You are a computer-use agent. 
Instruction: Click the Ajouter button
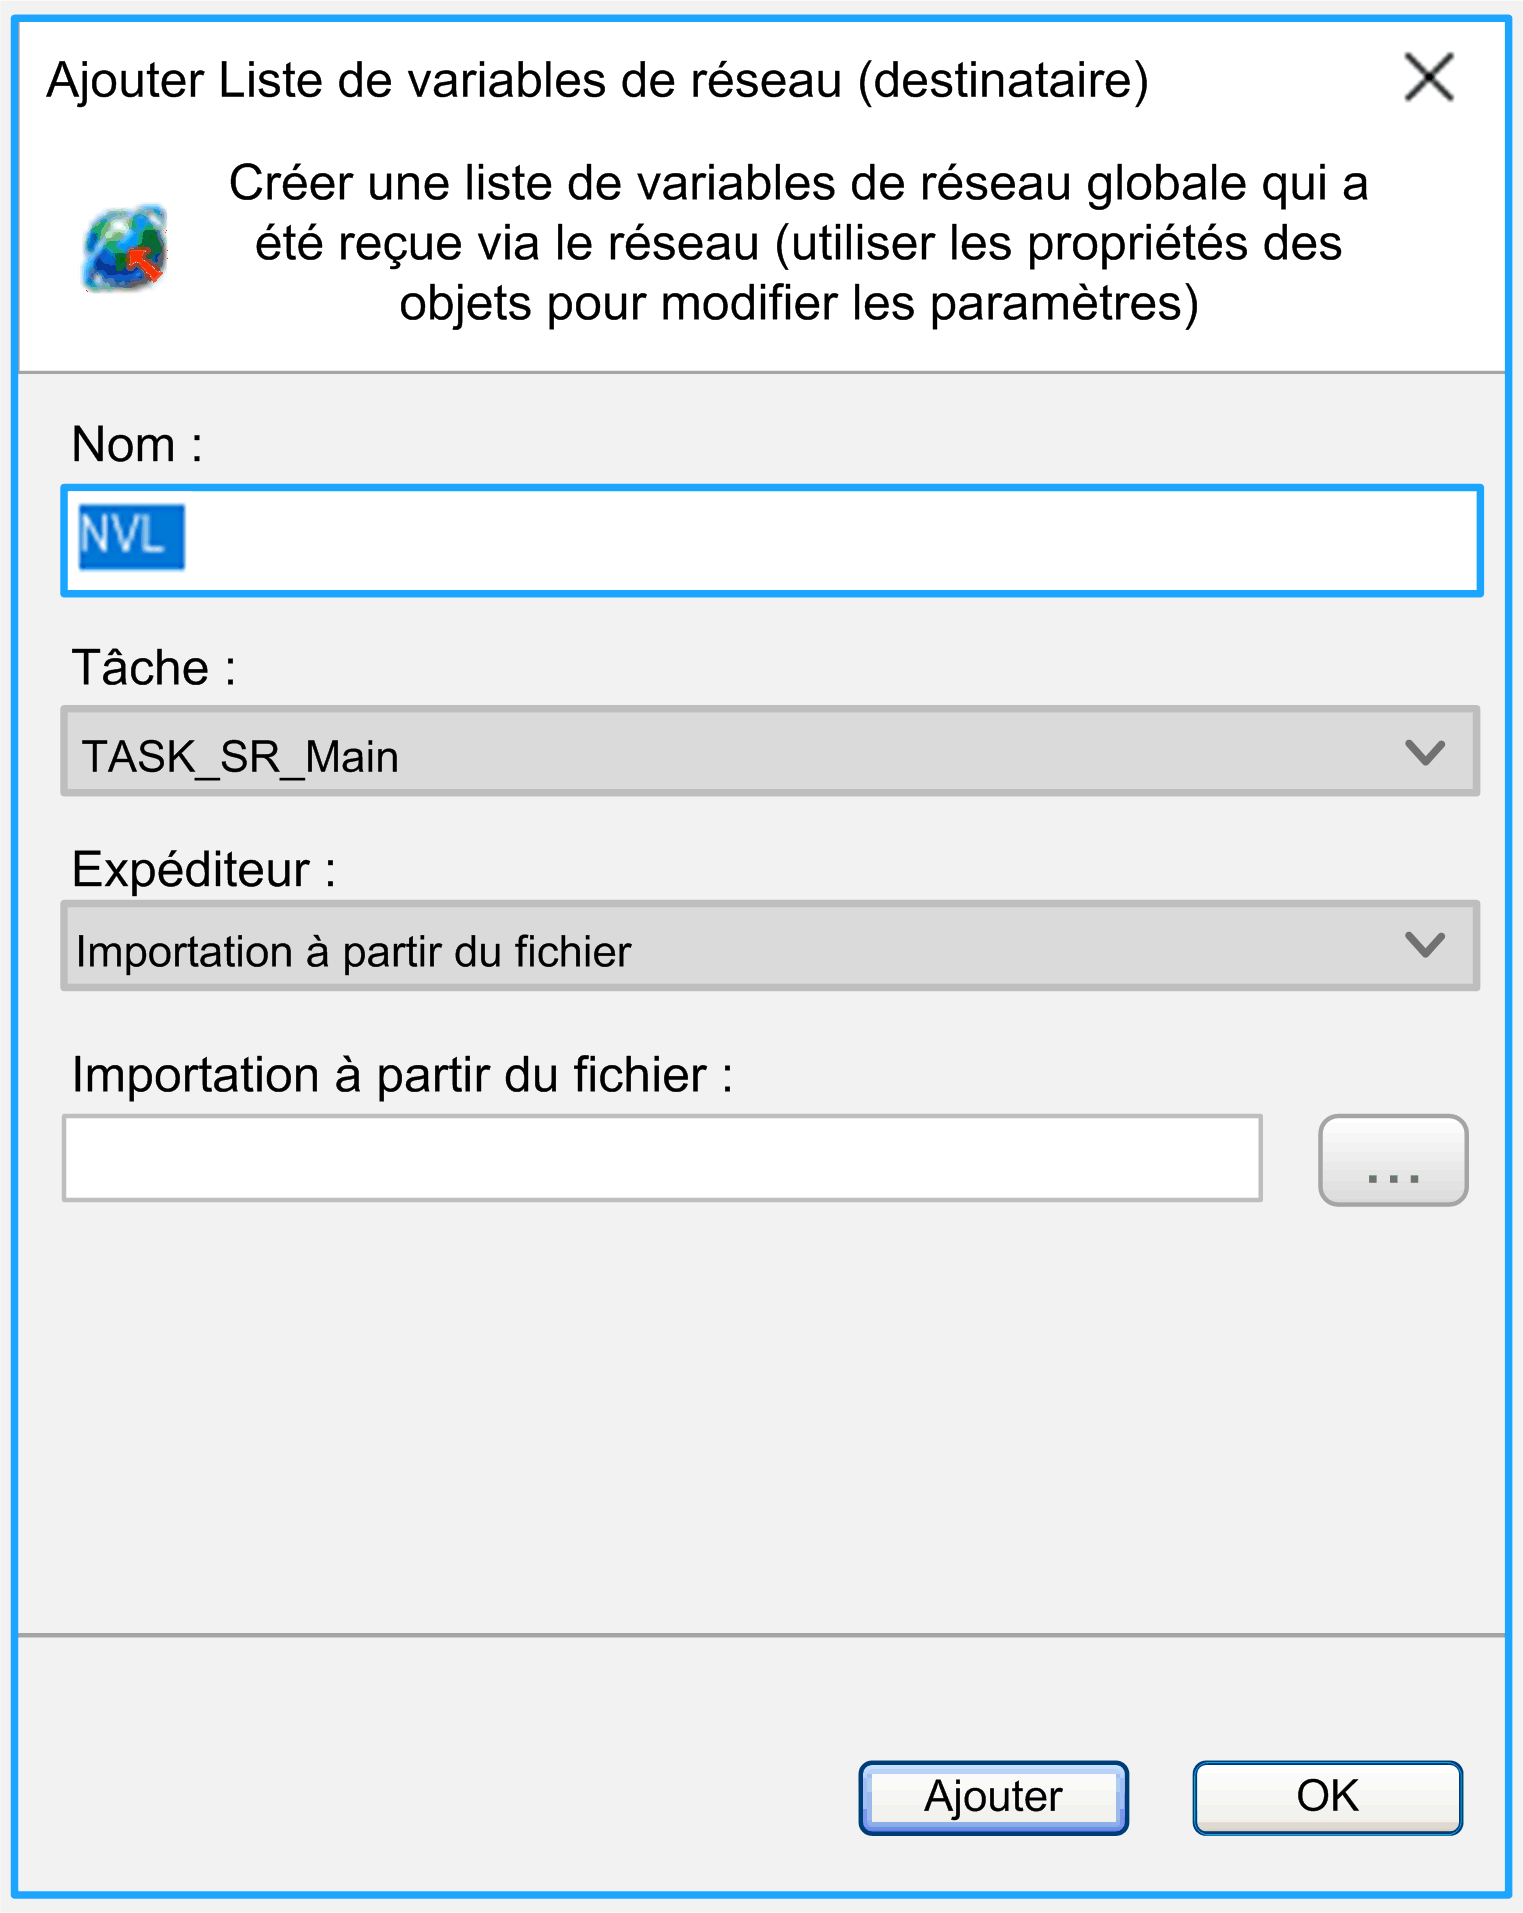pyautogui.click(x=993, y=1797)
